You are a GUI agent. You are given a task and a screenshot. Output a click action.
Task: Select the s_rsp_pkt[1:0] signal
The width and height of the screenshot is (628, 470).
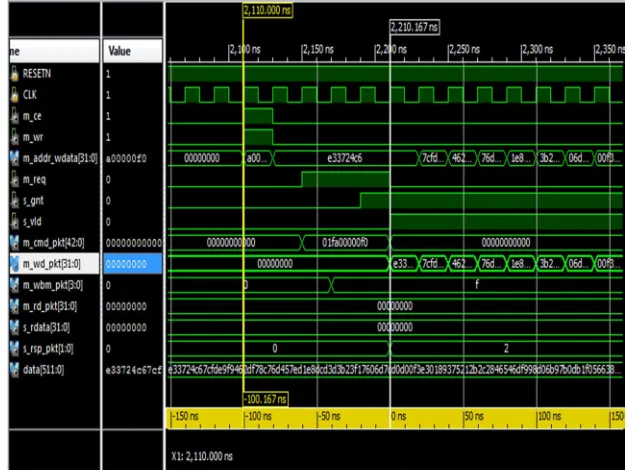pos(48,349)
